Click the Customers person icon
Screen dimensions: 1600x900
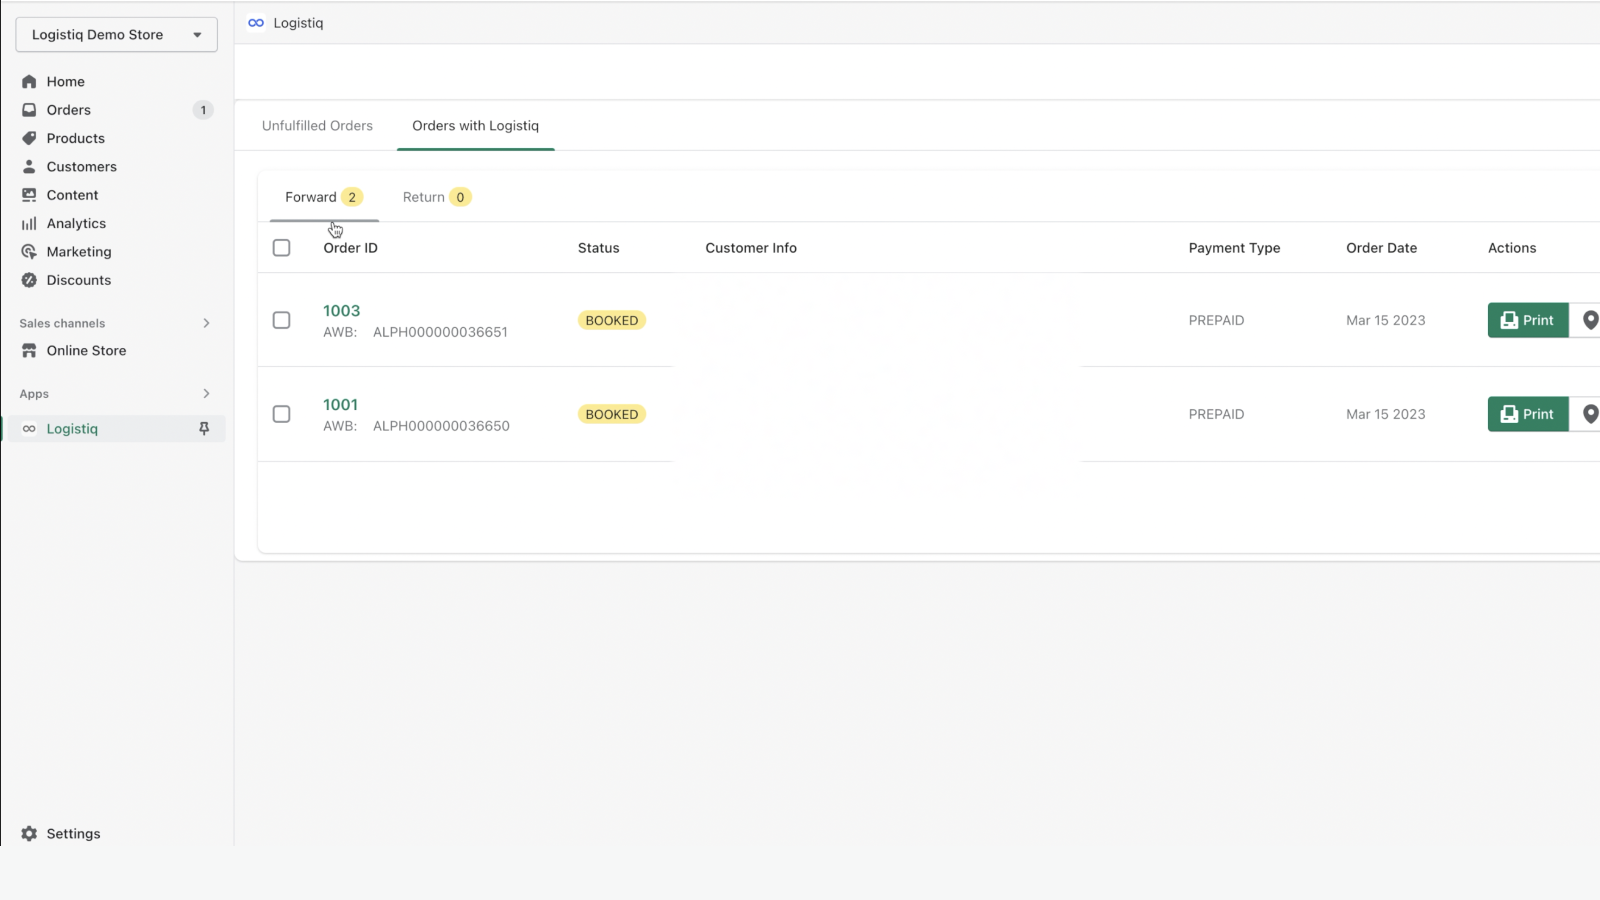tap(29, 167)
